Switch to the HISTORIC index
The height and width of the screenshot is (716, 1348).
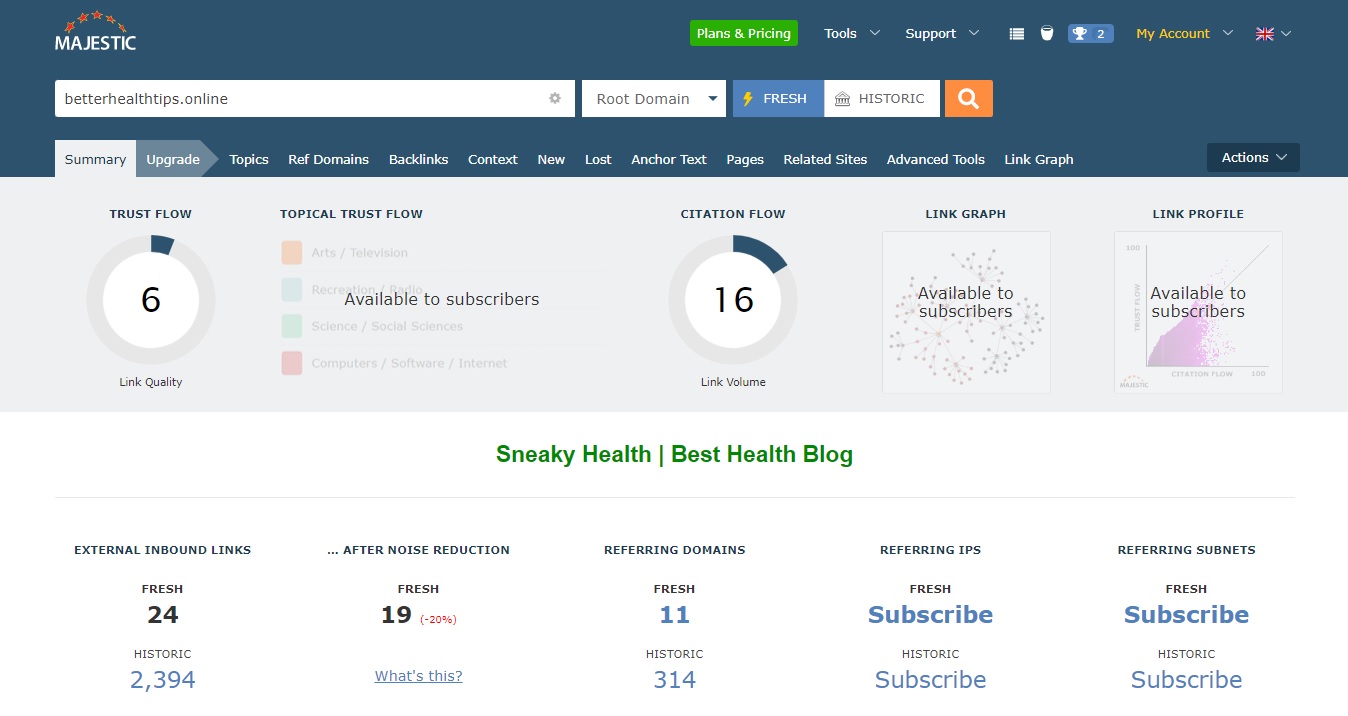point(882,98)
